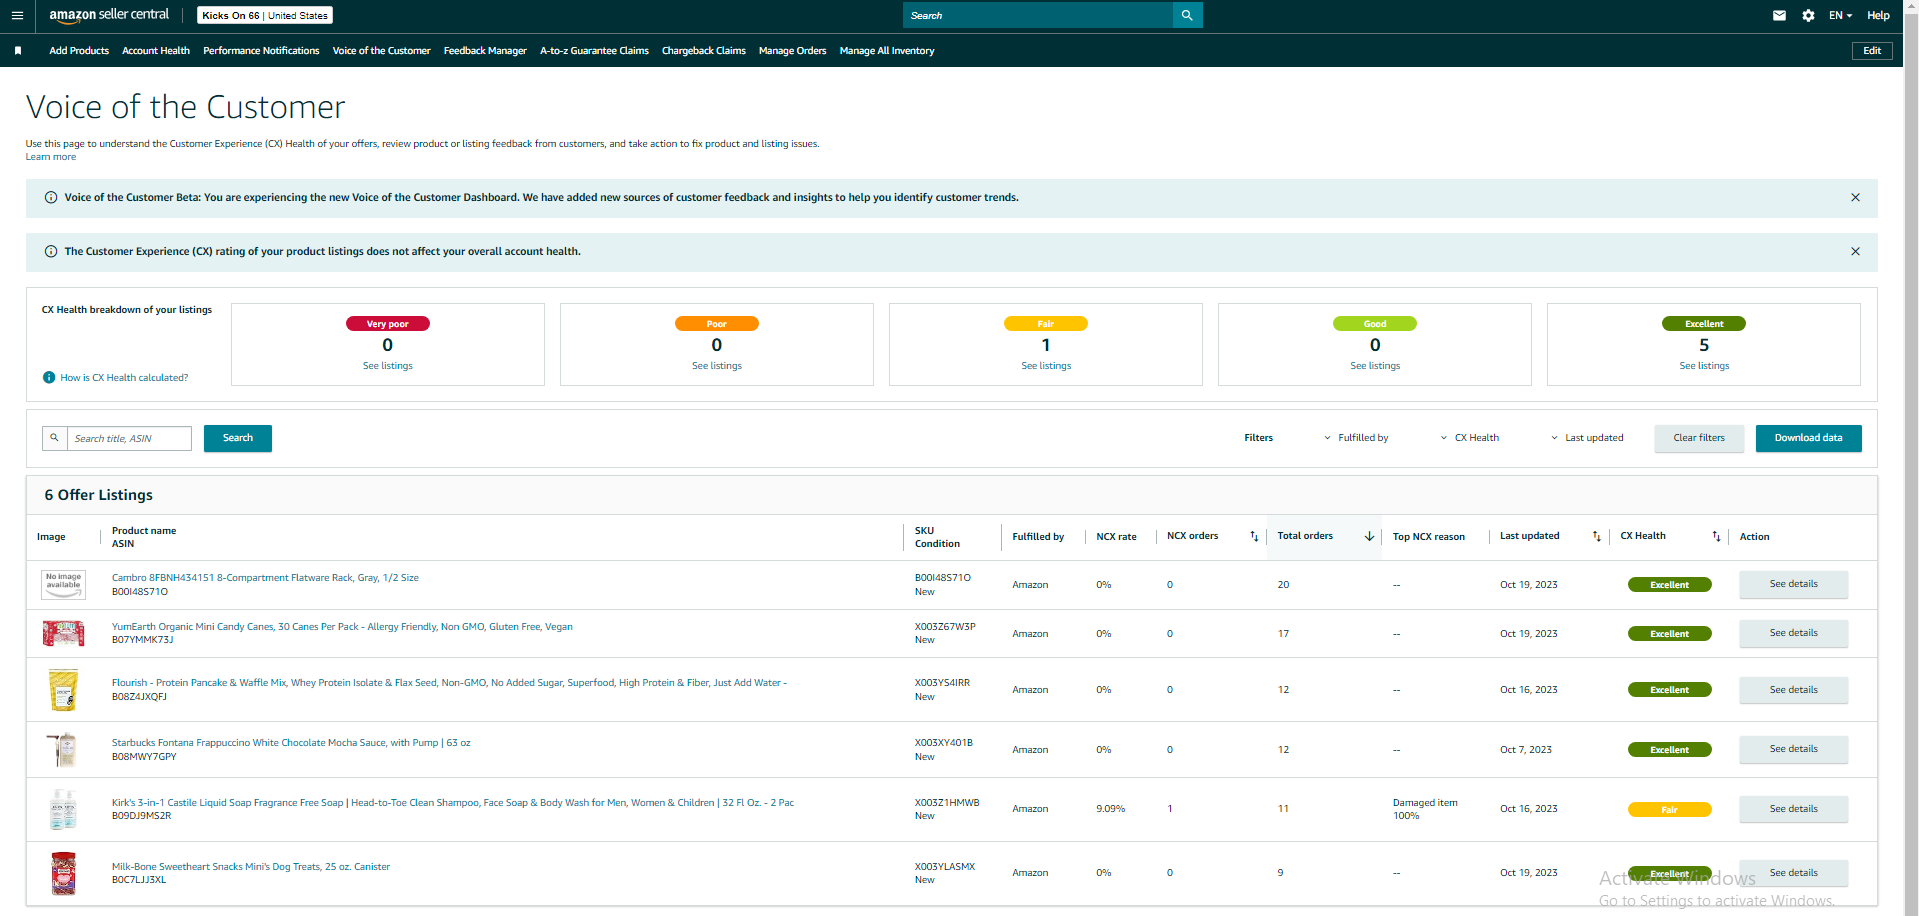The image size is (1919, 916).
Task: Open Chargeback Claims
Action: (704, 51)
